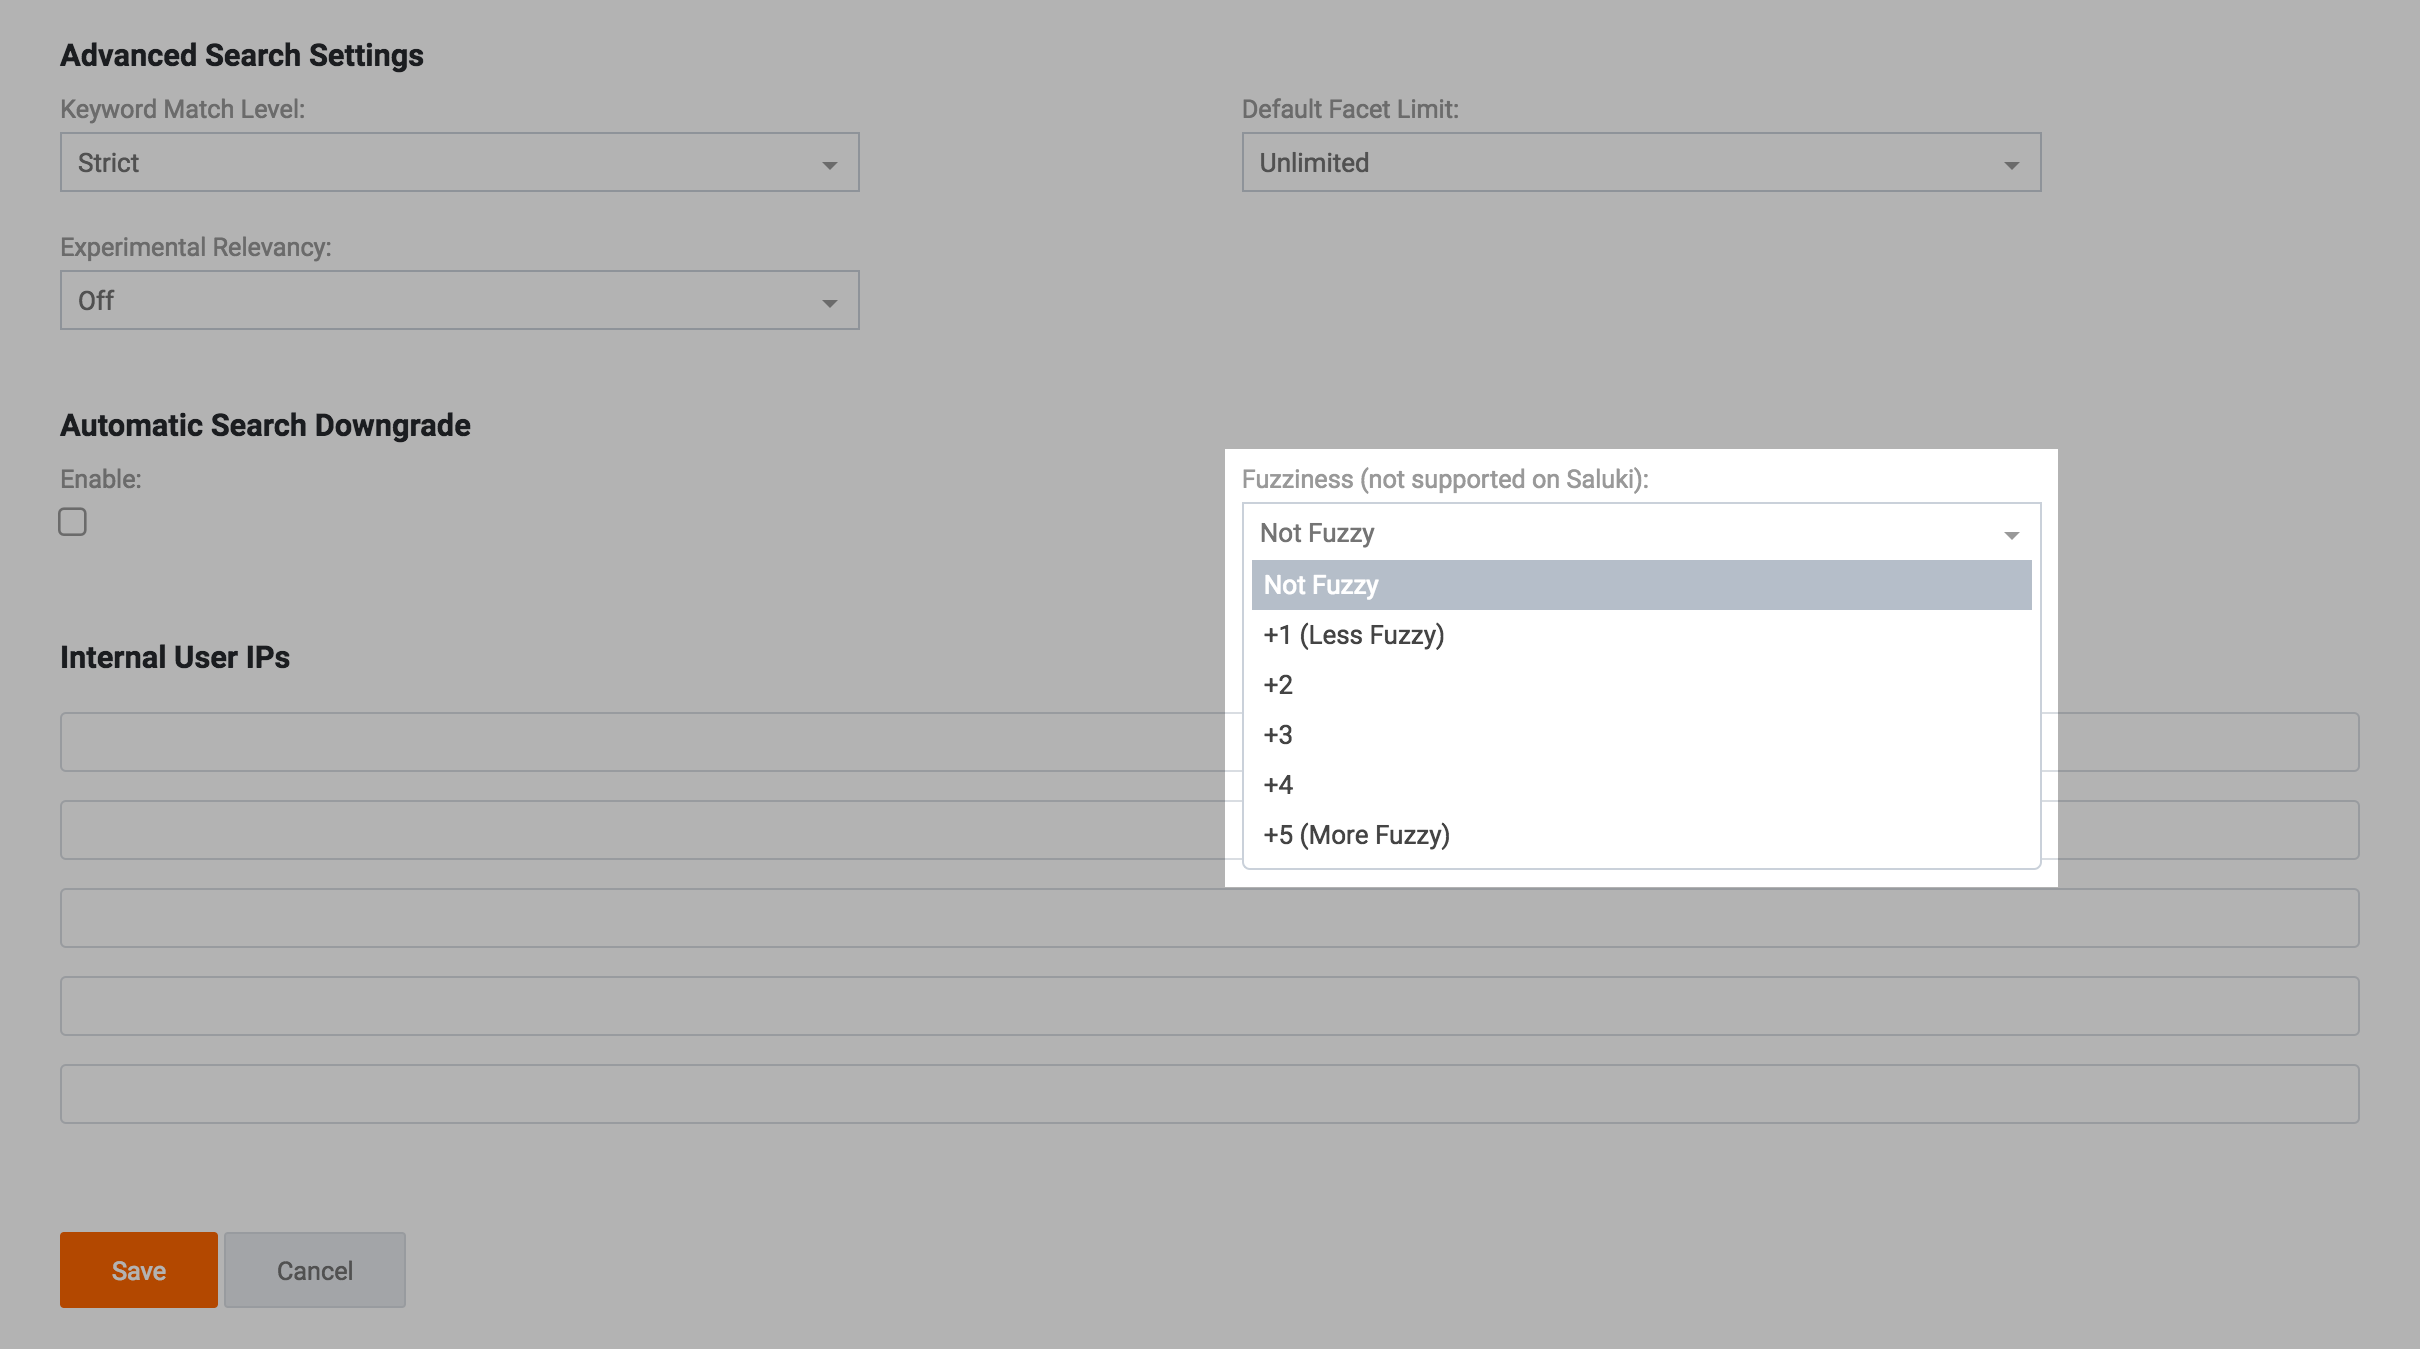Click the first Internal User IPs field
2420x1349 pixels.
(x=640, y=742)
